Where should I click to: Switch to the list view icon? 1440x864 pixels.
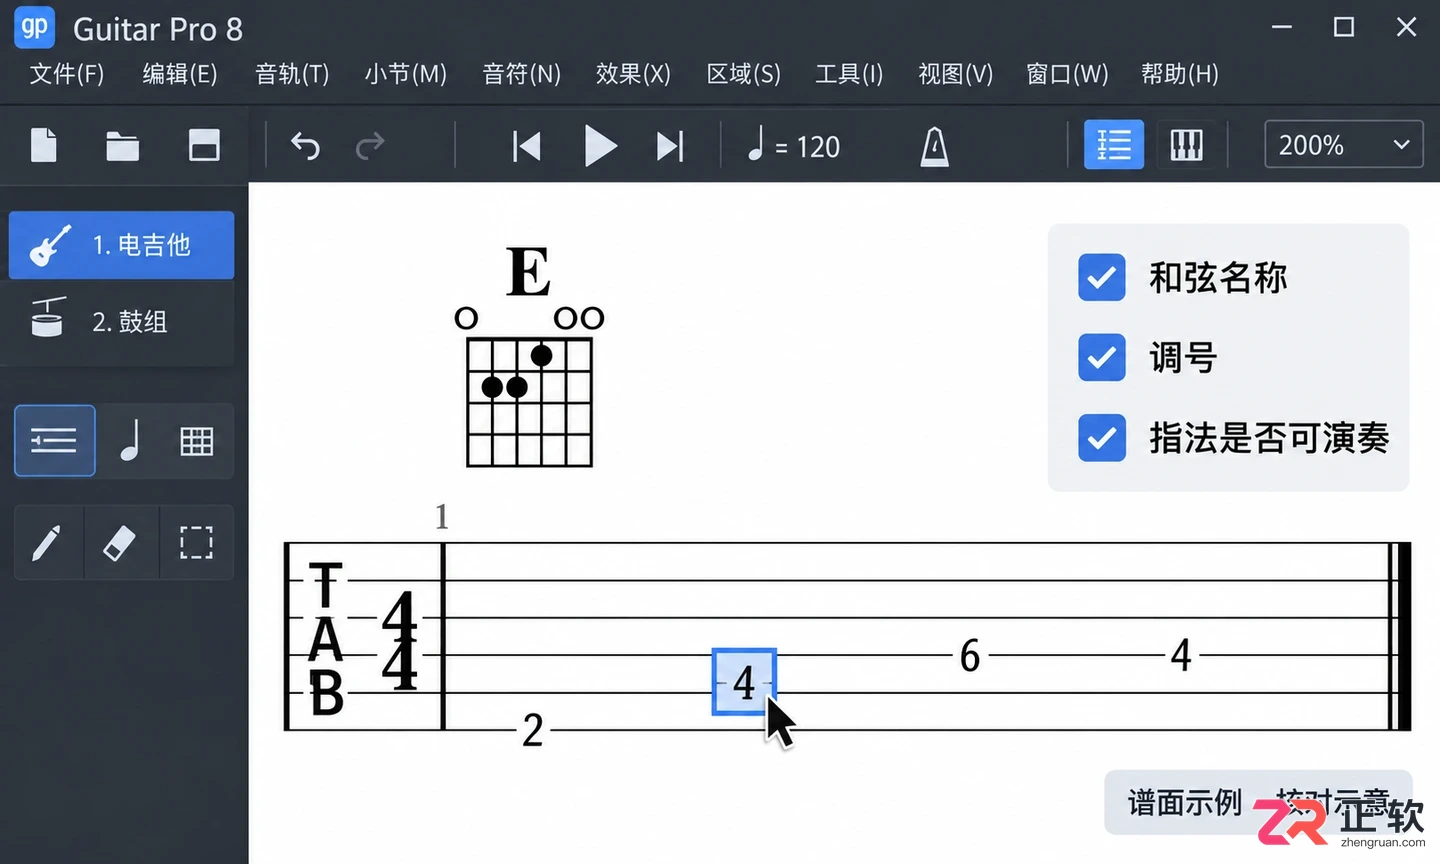(x=1114, y=146)
